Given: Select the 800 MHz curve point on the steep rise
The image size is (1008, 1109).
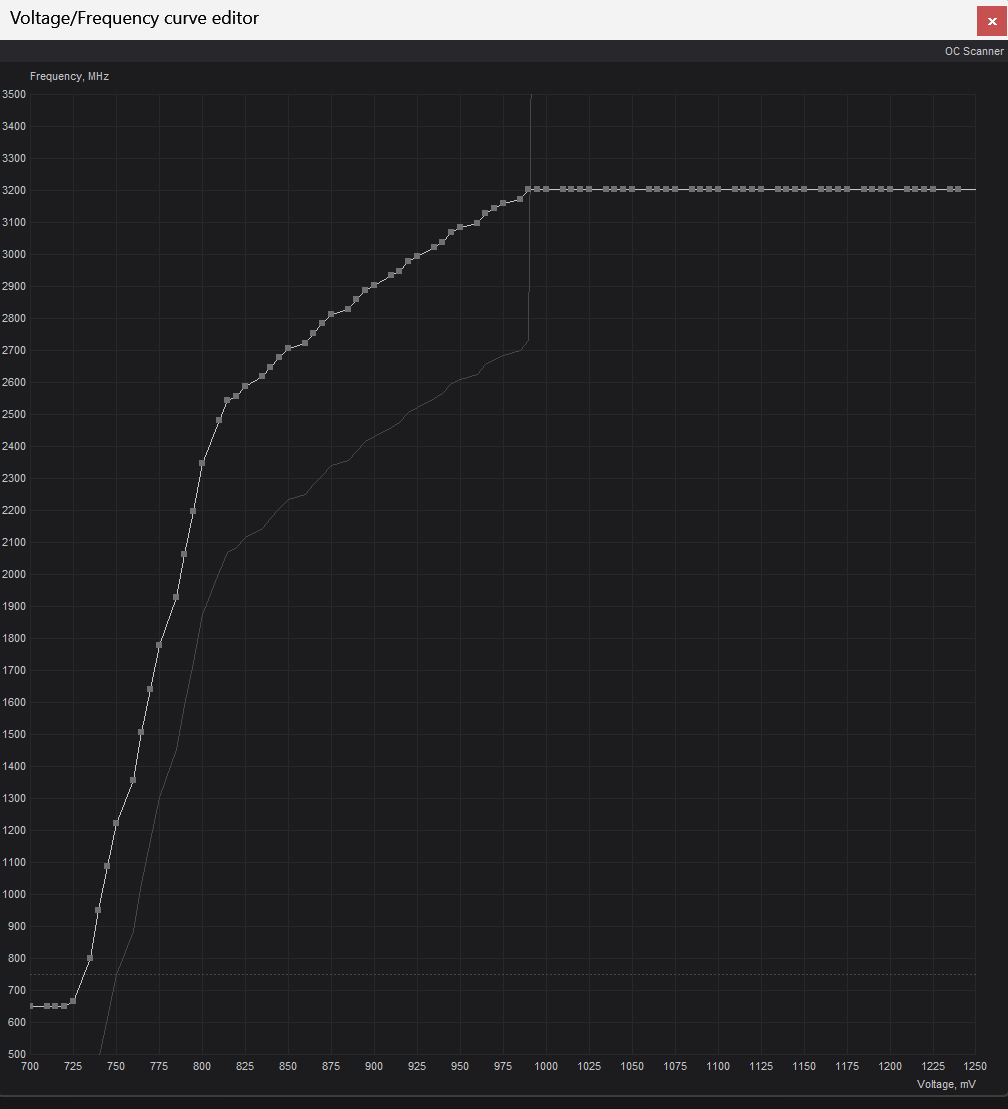Looking at the screenshot, I should (x=90, y=958).
